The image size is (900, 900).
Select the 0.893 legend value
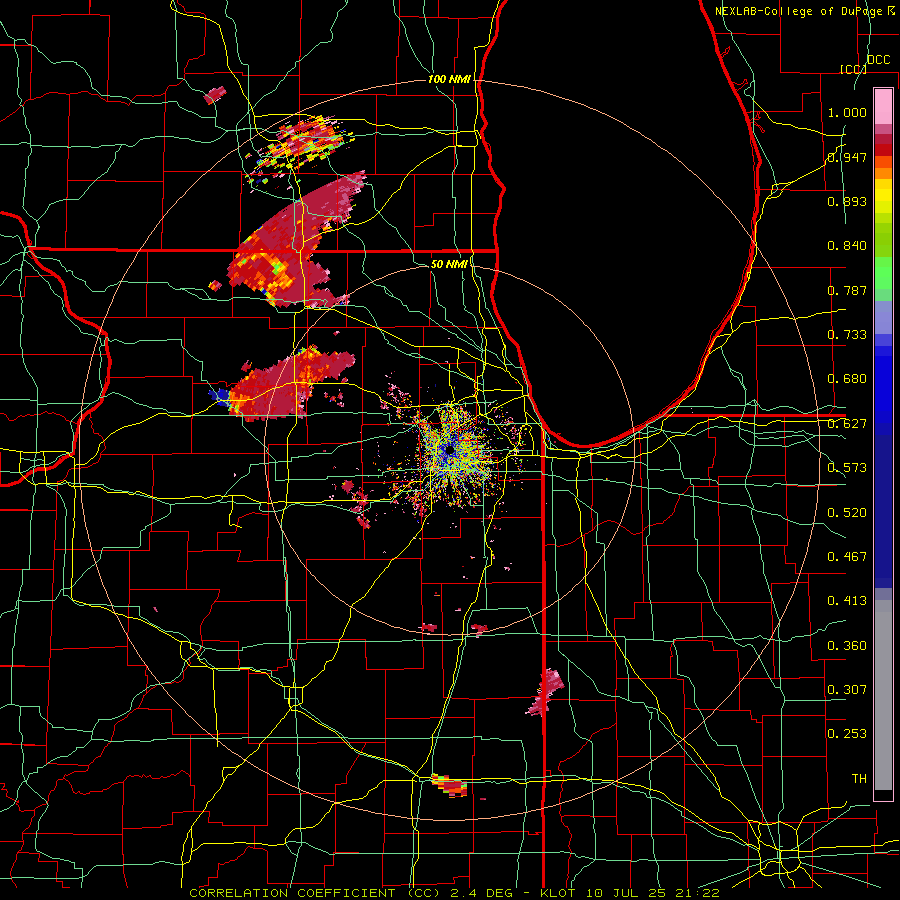(x=847, y=201)
